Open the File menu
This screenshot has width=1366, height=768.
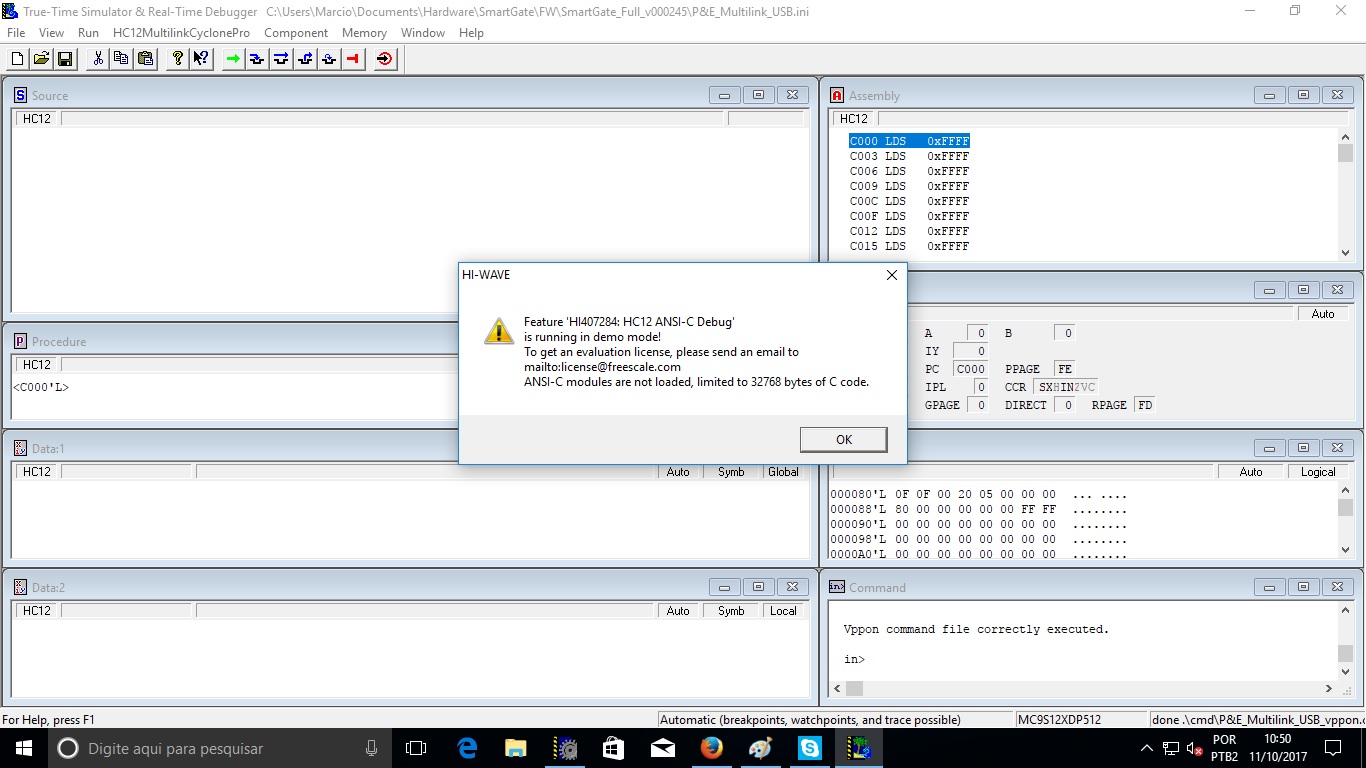coord(16,33)
